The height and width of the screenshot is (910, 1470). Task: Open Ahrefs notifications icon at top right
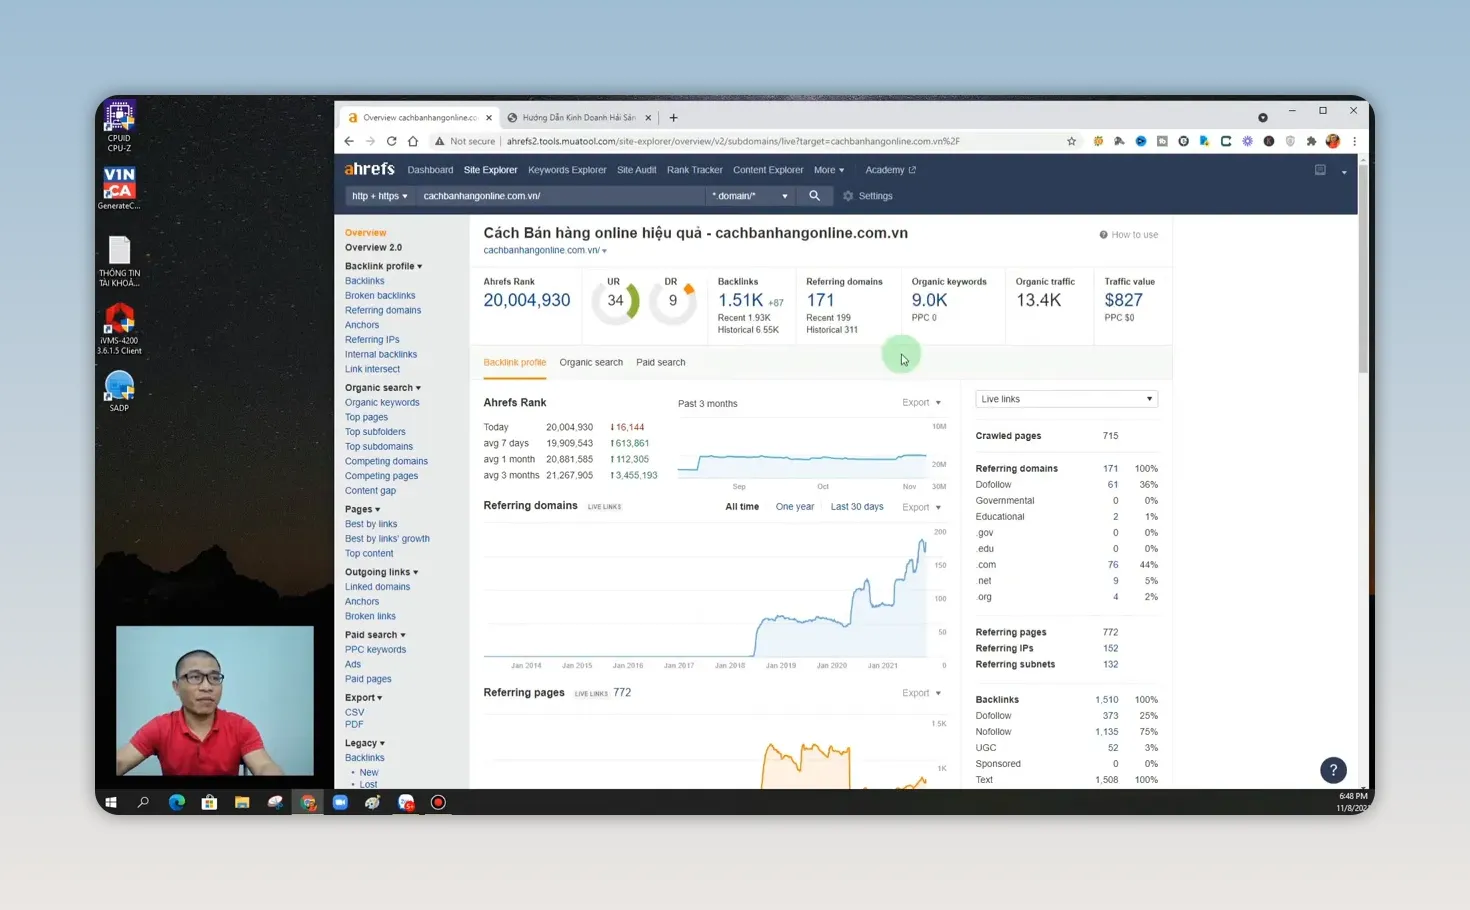click(1320, 170)
